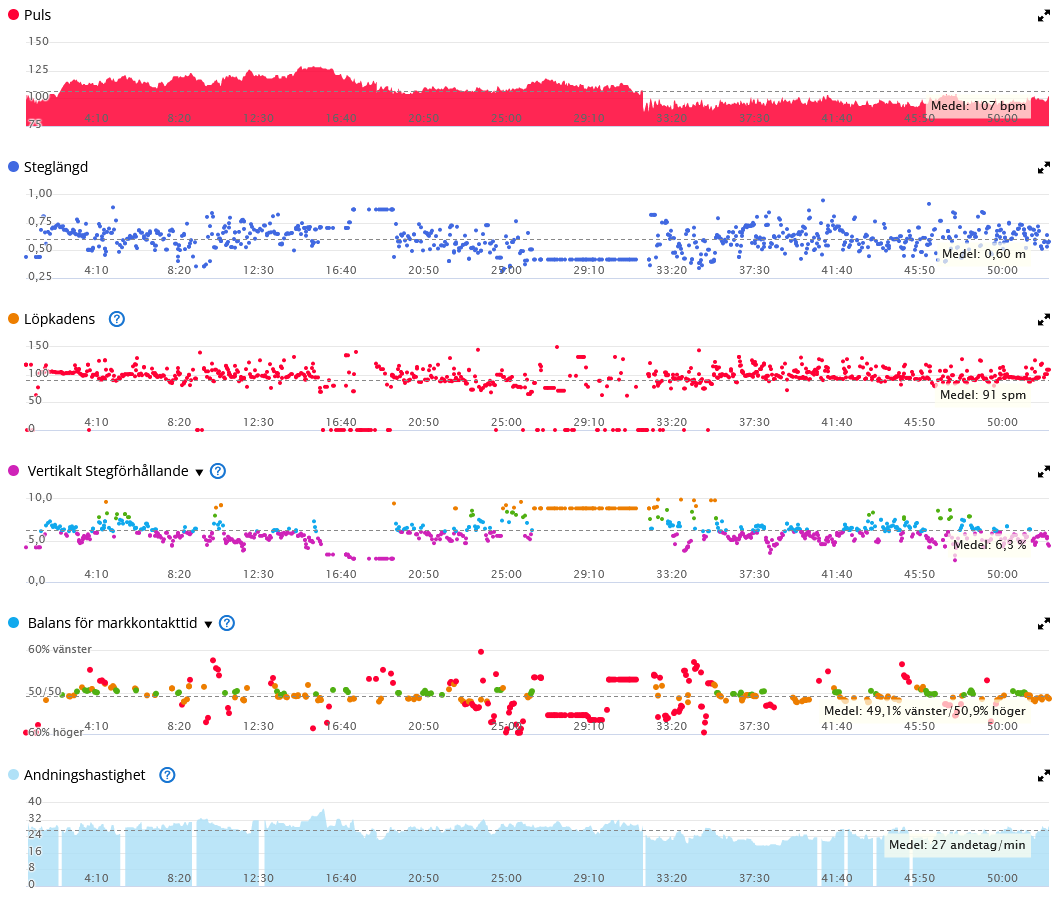Click 37:30 tick on the Löpkadens chart
This screenshot has height=902, width=1063.
tap(754, 422)
